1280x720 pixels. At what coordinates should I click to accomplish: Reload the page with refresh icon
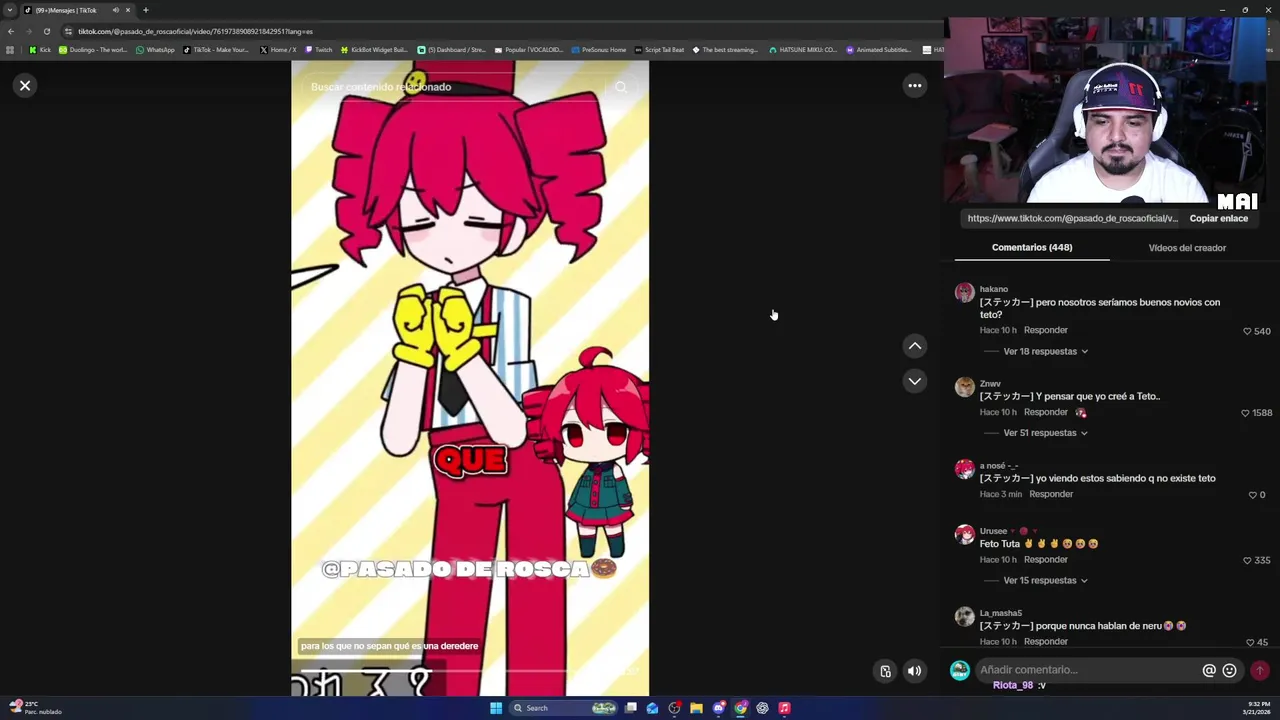(x=46, y=31)
